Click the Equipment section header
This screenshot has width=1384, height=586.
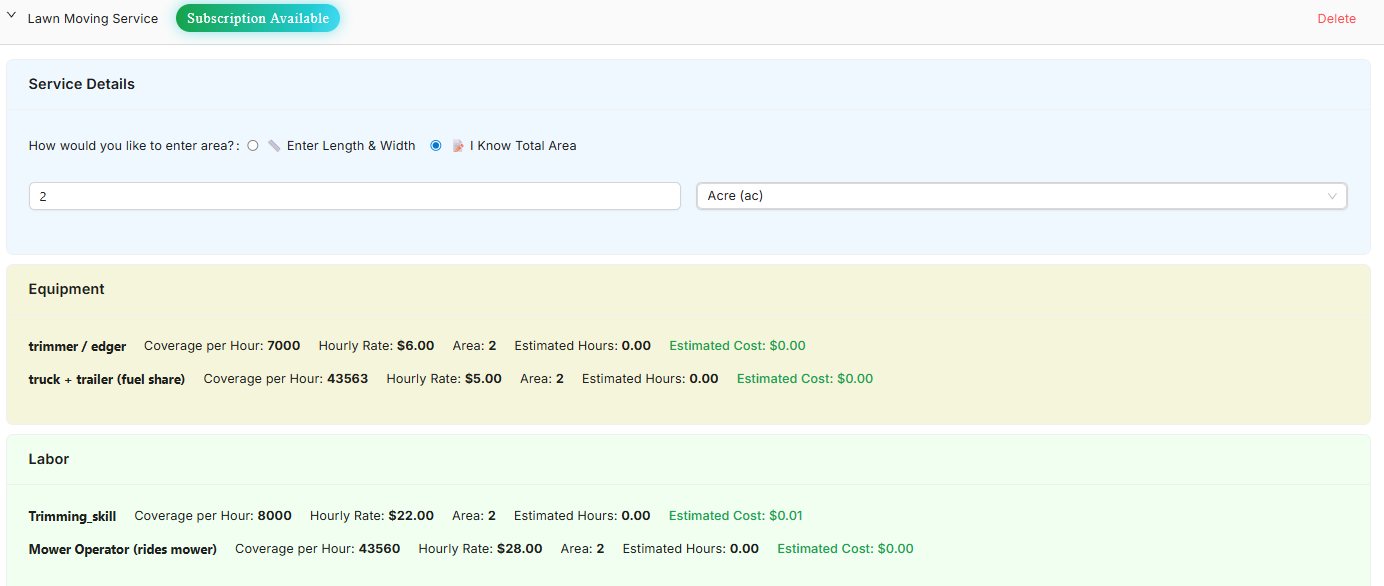click(x=67, y=289)
